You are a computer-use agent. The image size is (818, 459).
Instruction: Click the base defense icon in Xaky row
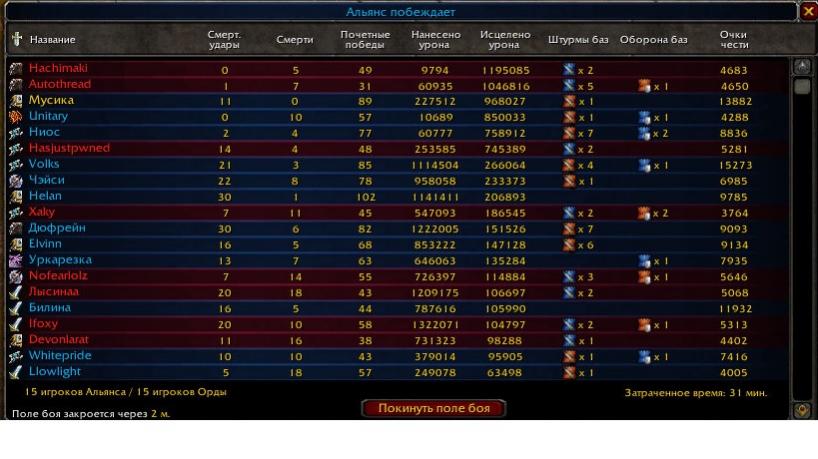click(x=644, y=213)
